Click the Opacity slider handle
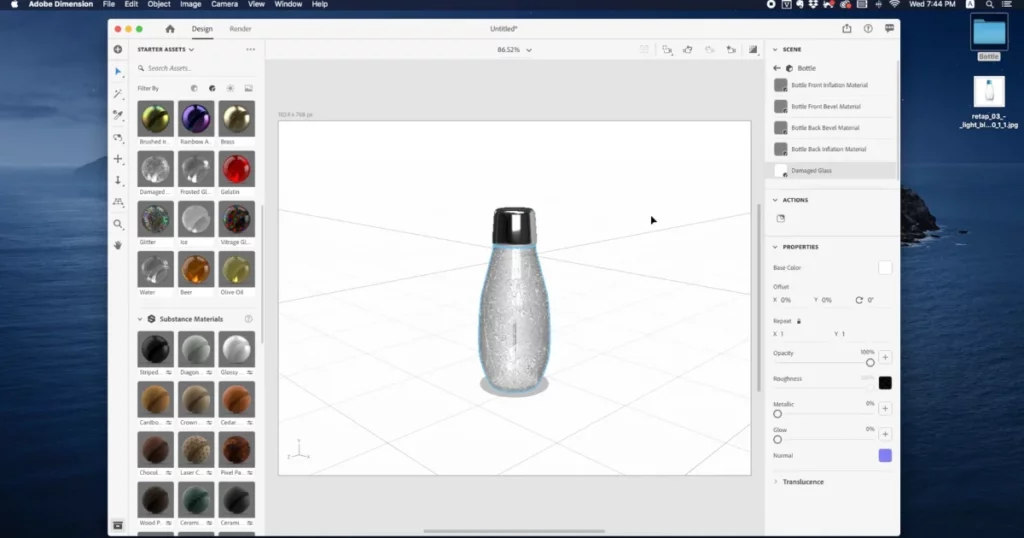Screen dimensions: 1024x538 tap(870, 363)
